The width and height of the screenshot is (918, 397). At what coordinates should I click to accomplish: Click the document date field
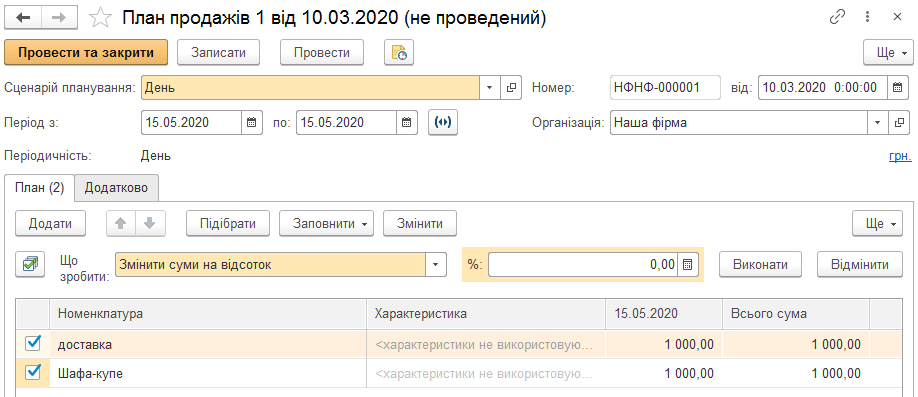pyautogui.click(x=823, y=88)
